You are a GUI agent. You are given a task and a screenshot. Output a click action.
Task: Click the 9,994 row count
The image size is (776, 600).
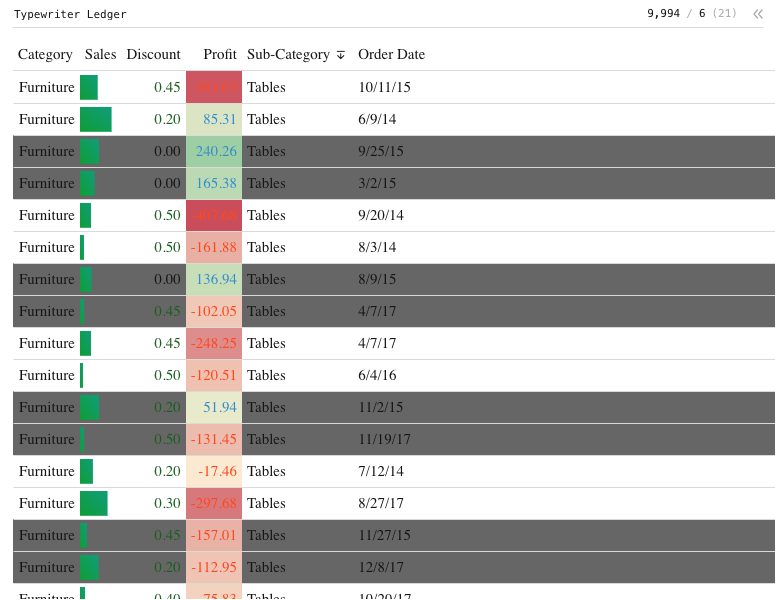pyautogui.click(x=663, y=13)
